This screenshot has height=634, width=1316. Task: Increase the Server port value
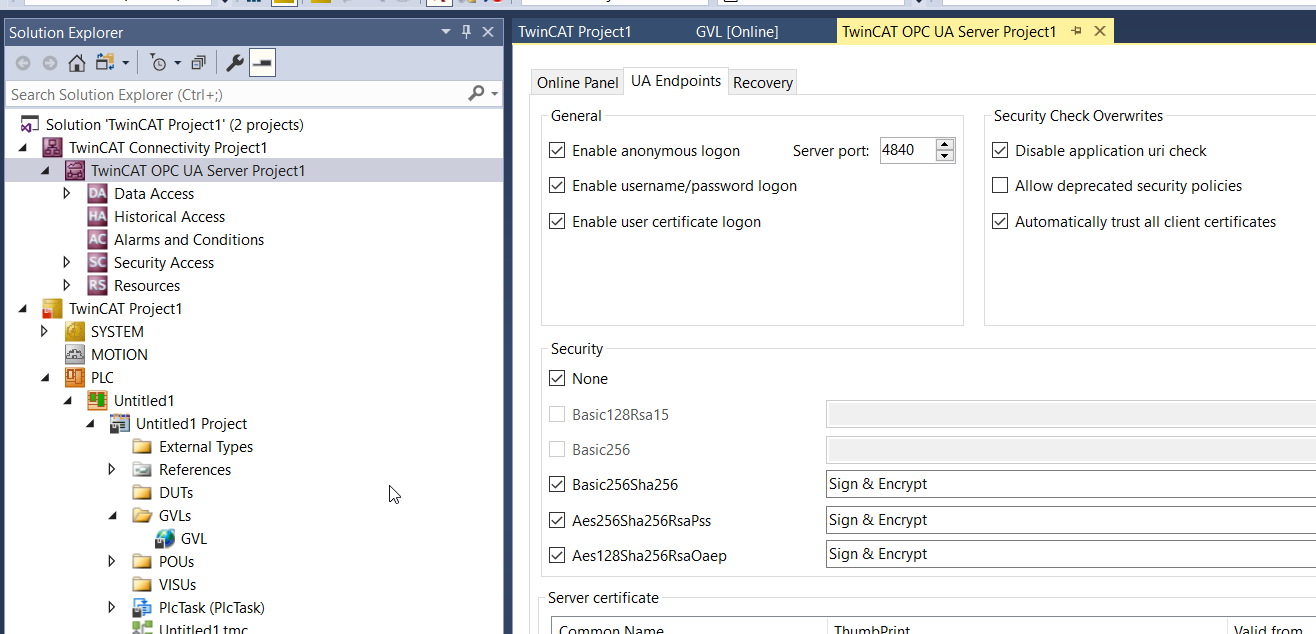[945, 145]
